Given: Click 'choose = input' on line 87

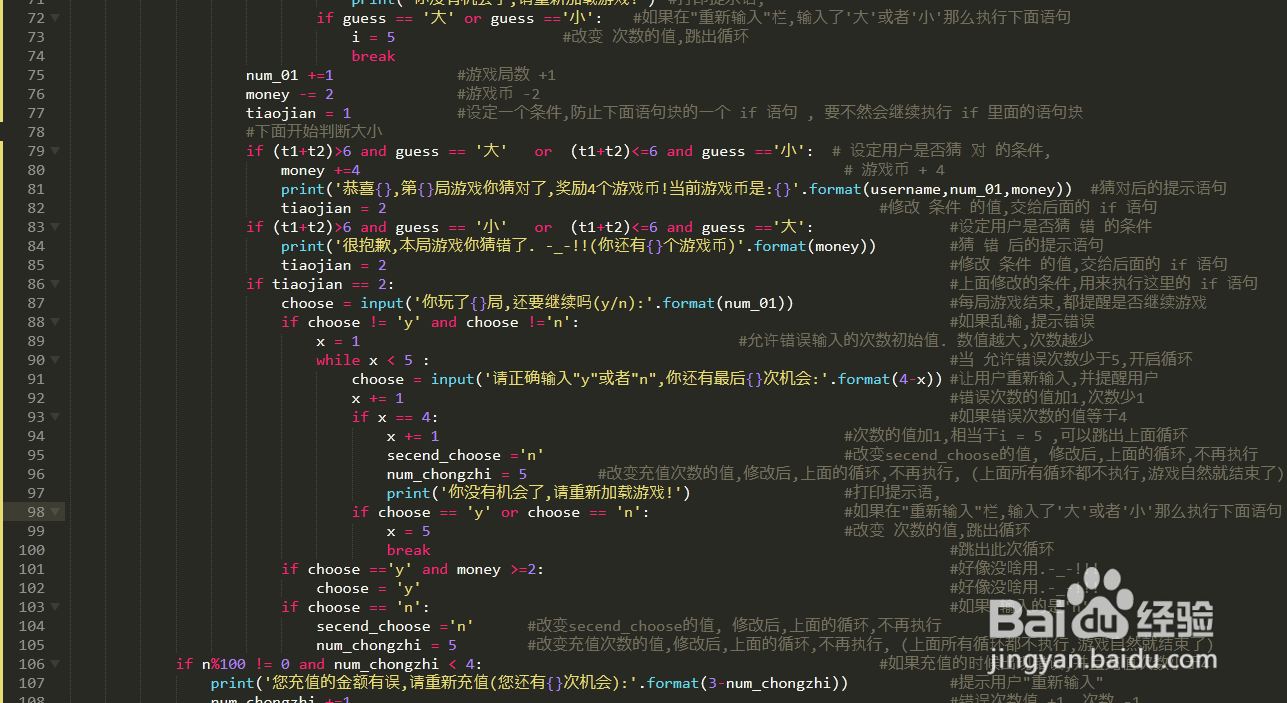Looking at the screenshot, I should click(x=341, y=303).
